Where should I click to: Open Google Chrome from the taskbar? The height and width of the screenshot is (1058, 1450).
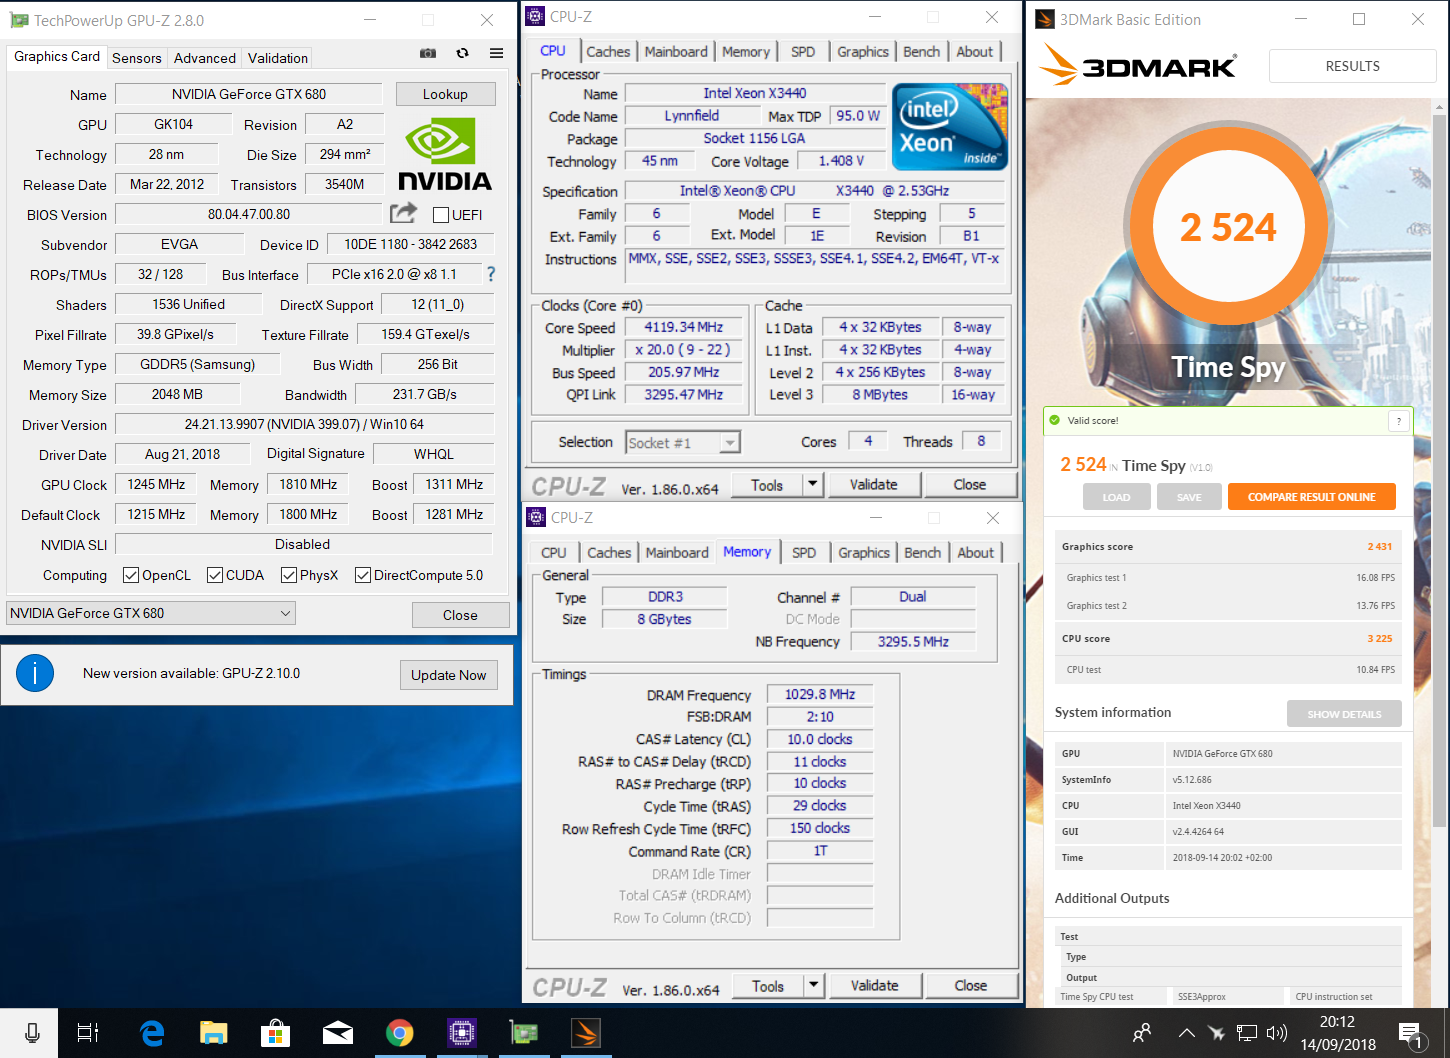tap(400, 1033)
